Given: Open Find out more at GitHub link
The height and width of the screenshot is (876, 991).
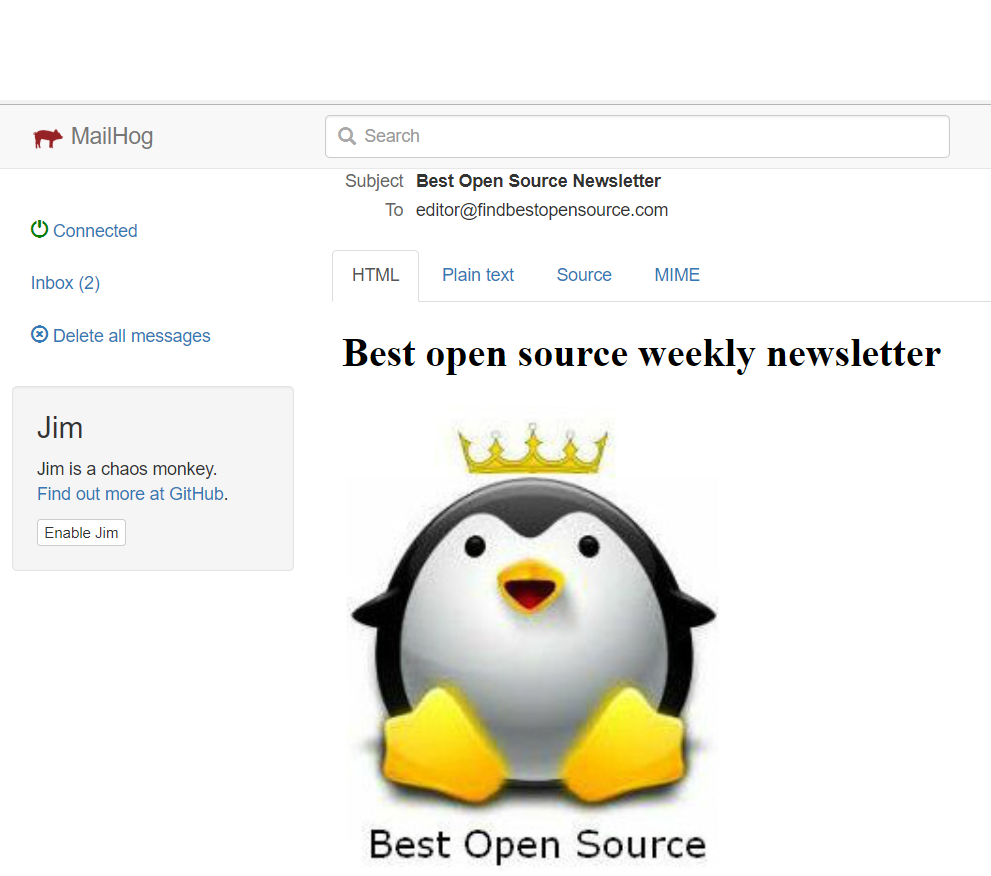Looking at the screenshot, I should coord(131,494).
